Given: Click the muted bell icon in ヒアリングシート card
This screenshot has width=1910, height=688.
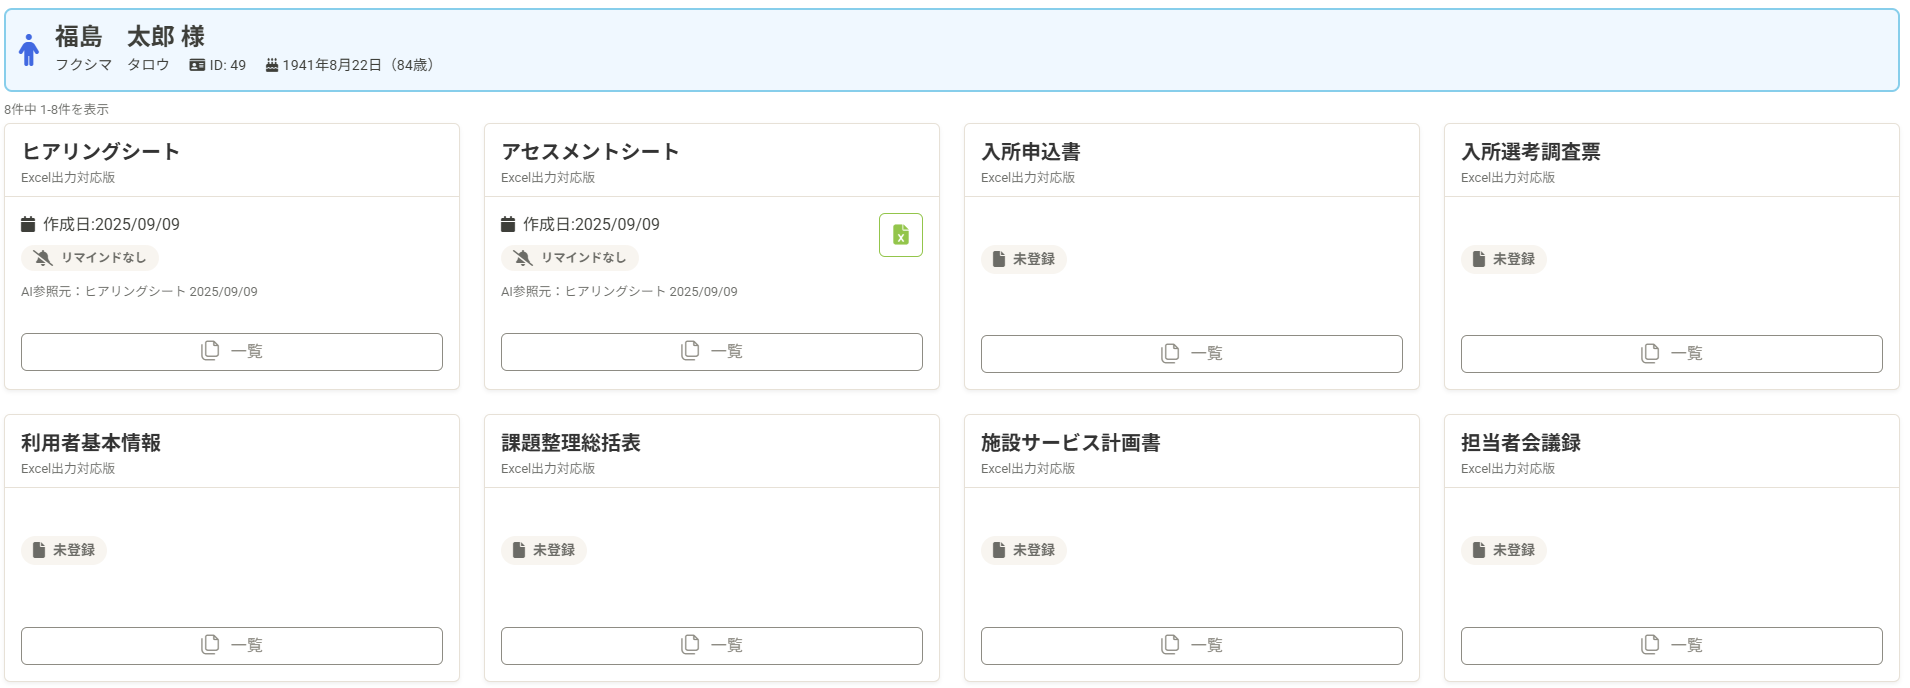Looking at the screenshot, I should pos(43,258).
